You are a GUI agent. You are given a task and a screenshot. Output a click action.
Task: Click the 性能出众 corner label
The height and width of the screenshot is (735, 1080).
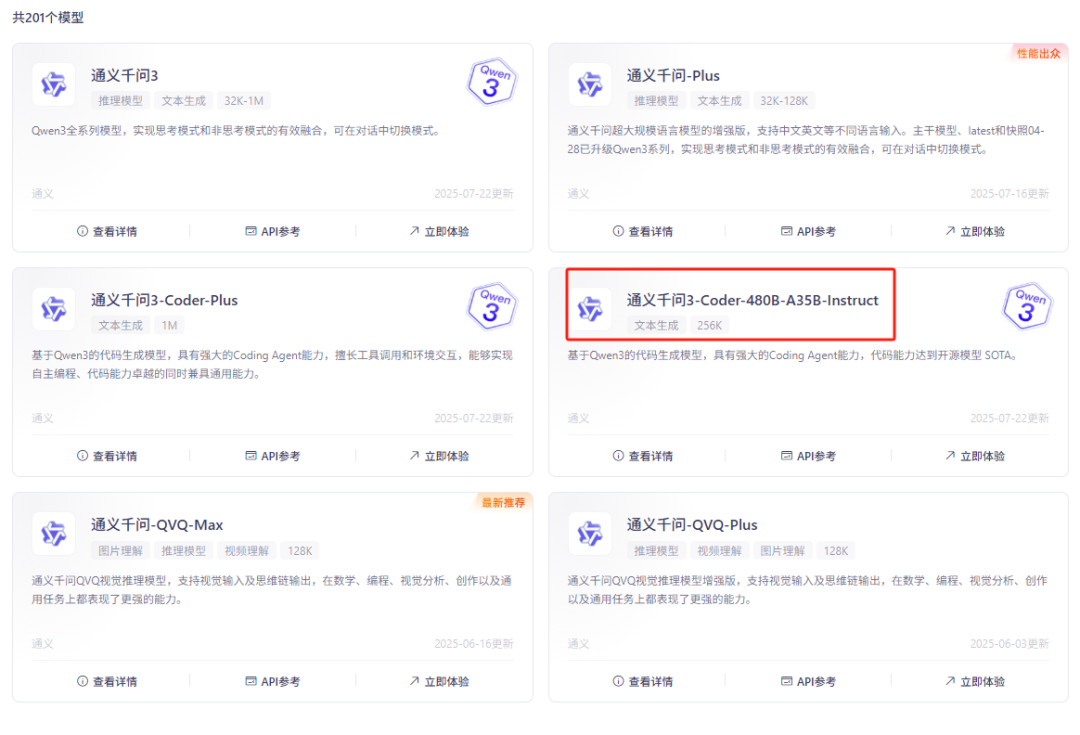click(1039, 54)
